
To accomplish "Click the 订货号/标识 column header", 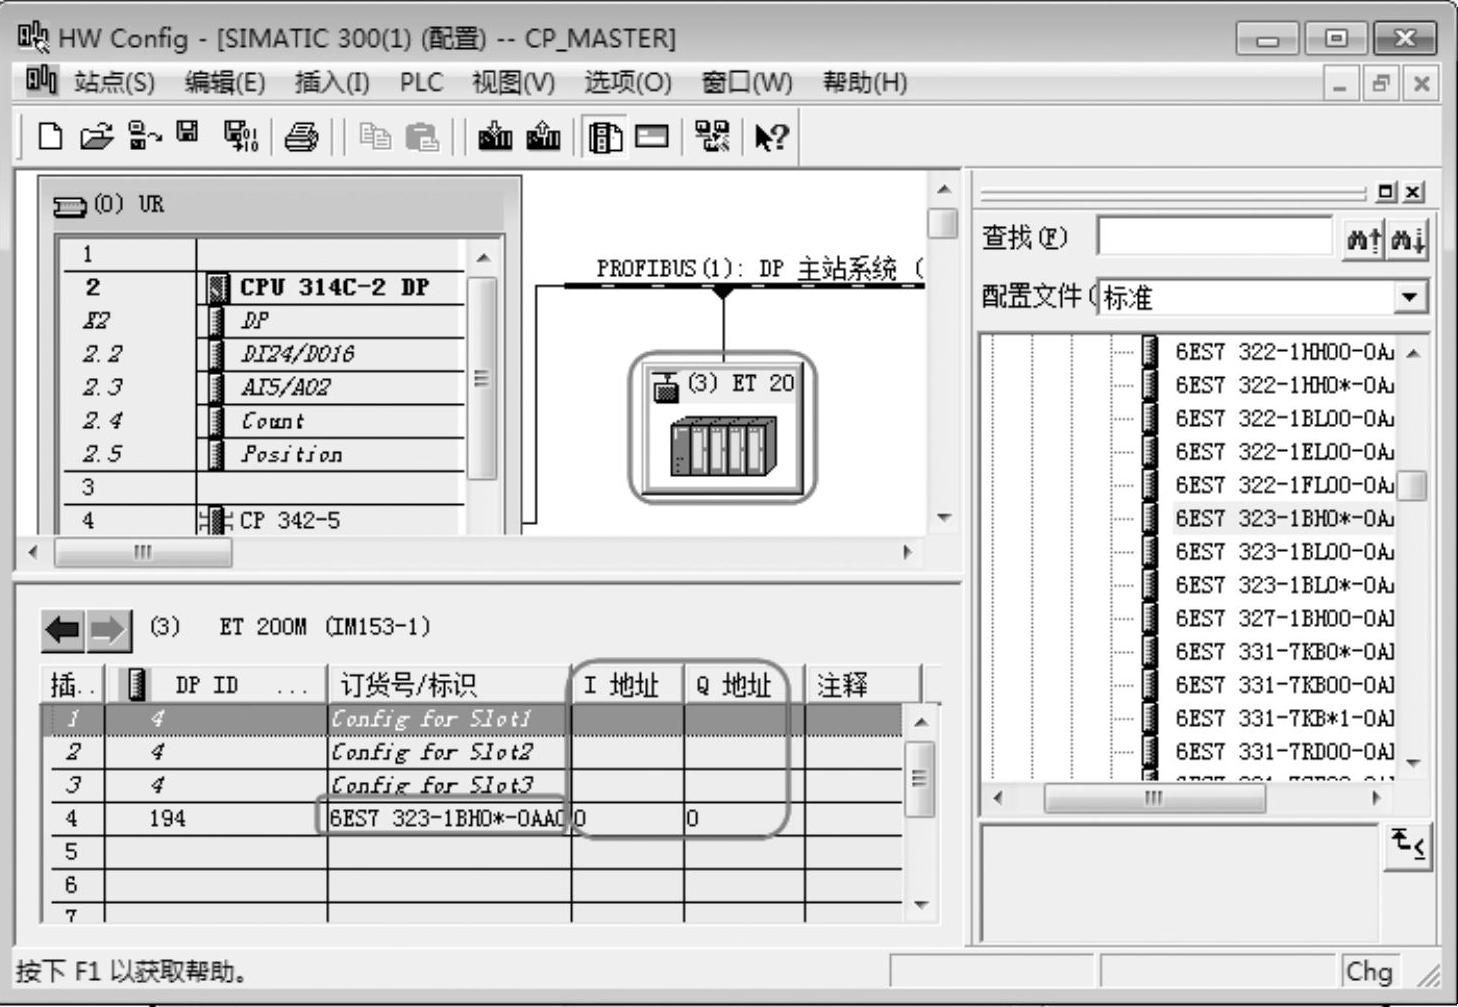I will (x=449, y=685).
